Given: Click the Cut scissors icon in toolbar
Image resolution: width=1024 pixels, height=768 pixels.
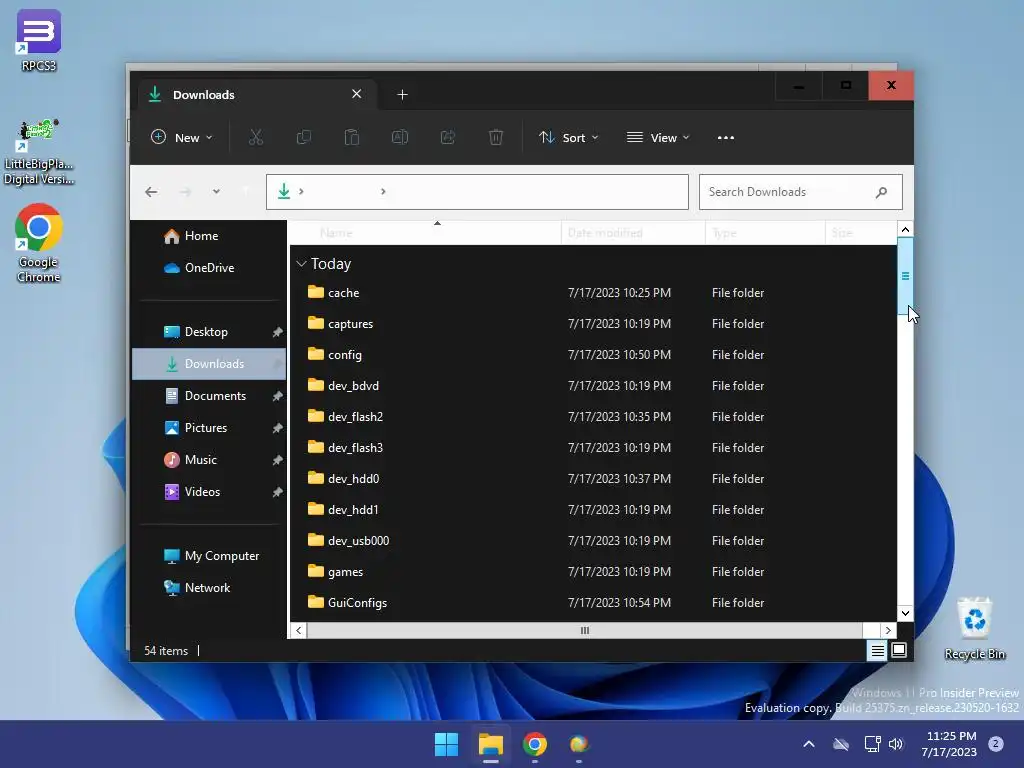Looking at the screenshot, I should point(255,137).
